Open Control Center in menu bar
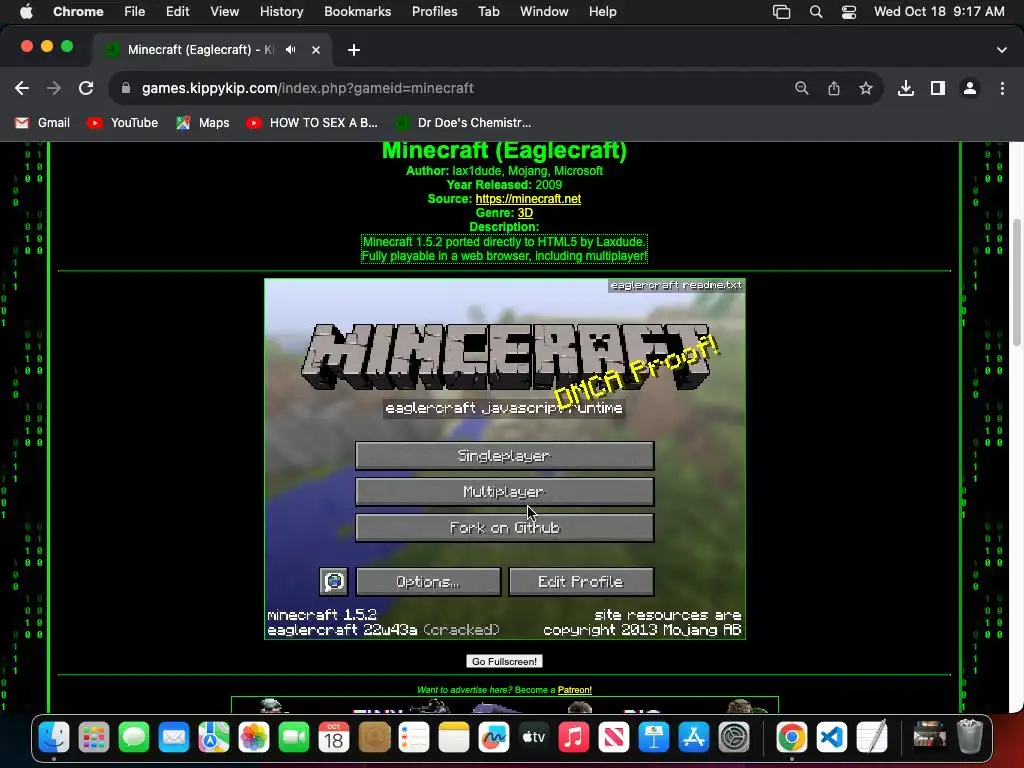 (848, 12)
